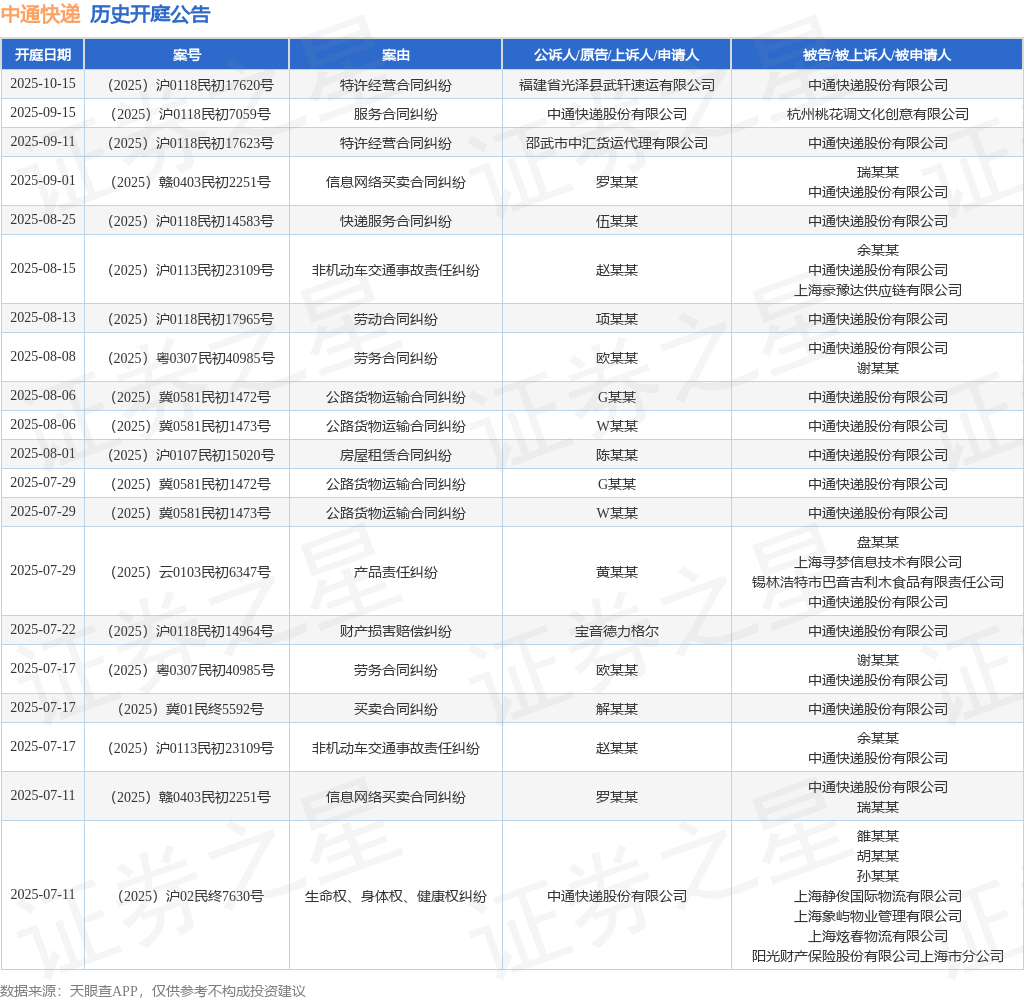Click defendant 雒某某

pyautogui.click(x=878, y=836)
